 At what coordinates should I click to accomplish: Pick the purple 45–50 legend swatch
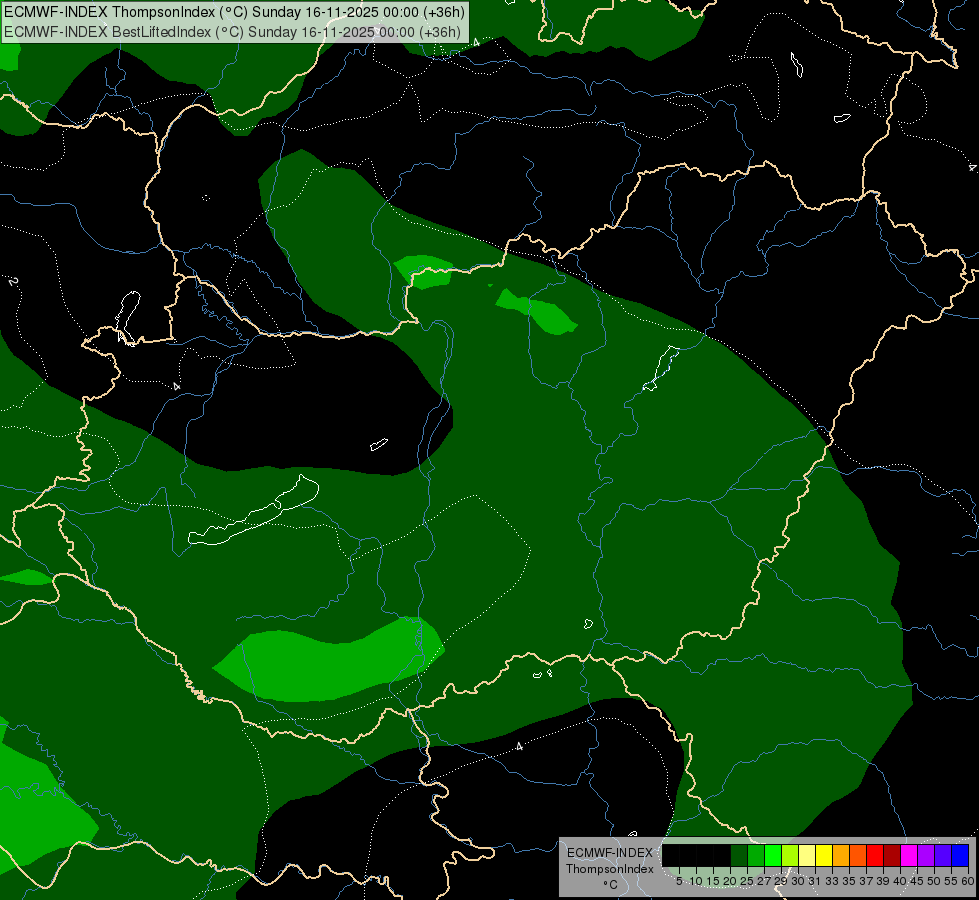pyautogui.click(x=925, y=856)
